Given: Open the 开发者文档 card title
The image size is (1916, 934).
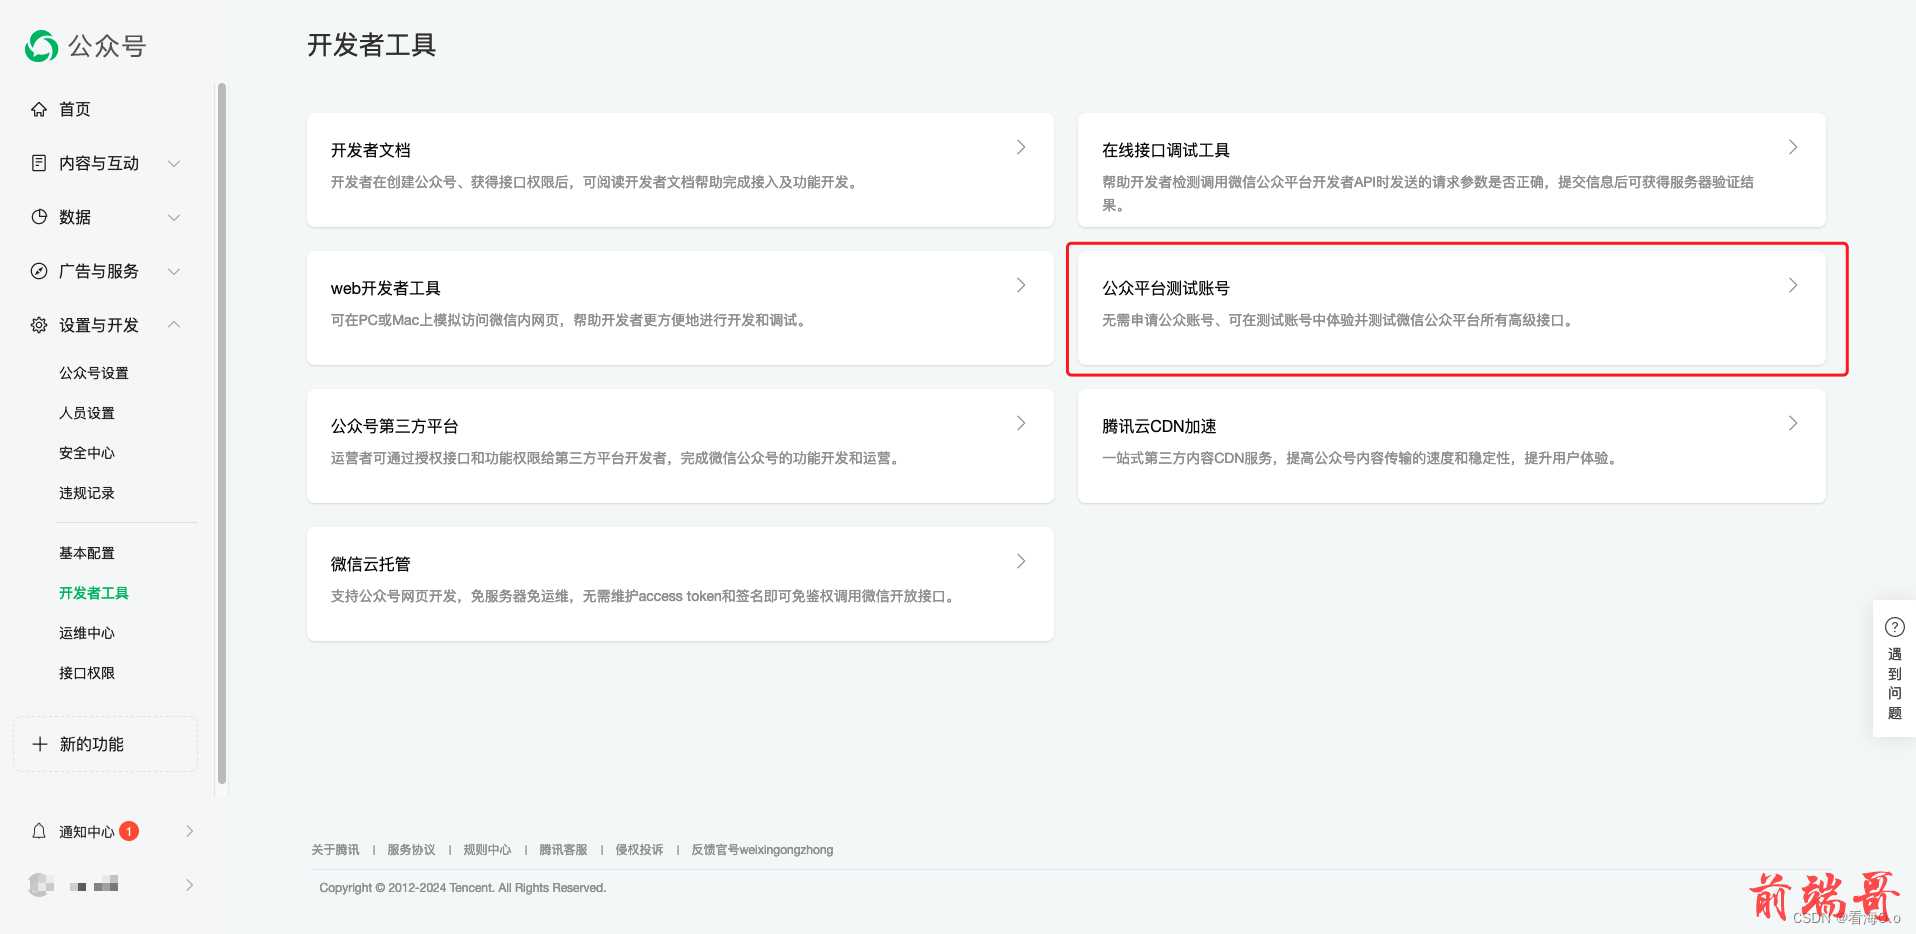Looking at the screenshot, I should pyautogui.click(x=371, y=150).
